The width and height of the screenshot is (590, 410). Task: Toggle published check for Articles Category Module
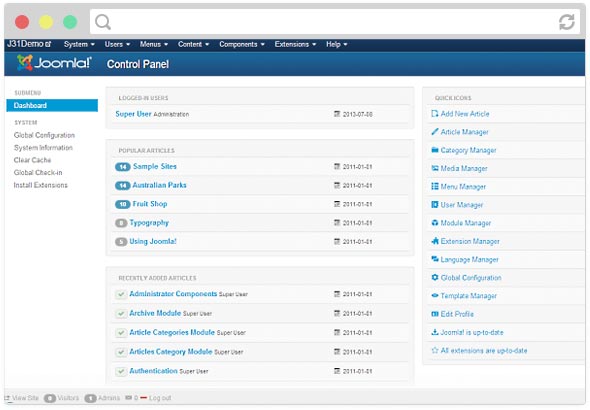(x=121, y=352)
